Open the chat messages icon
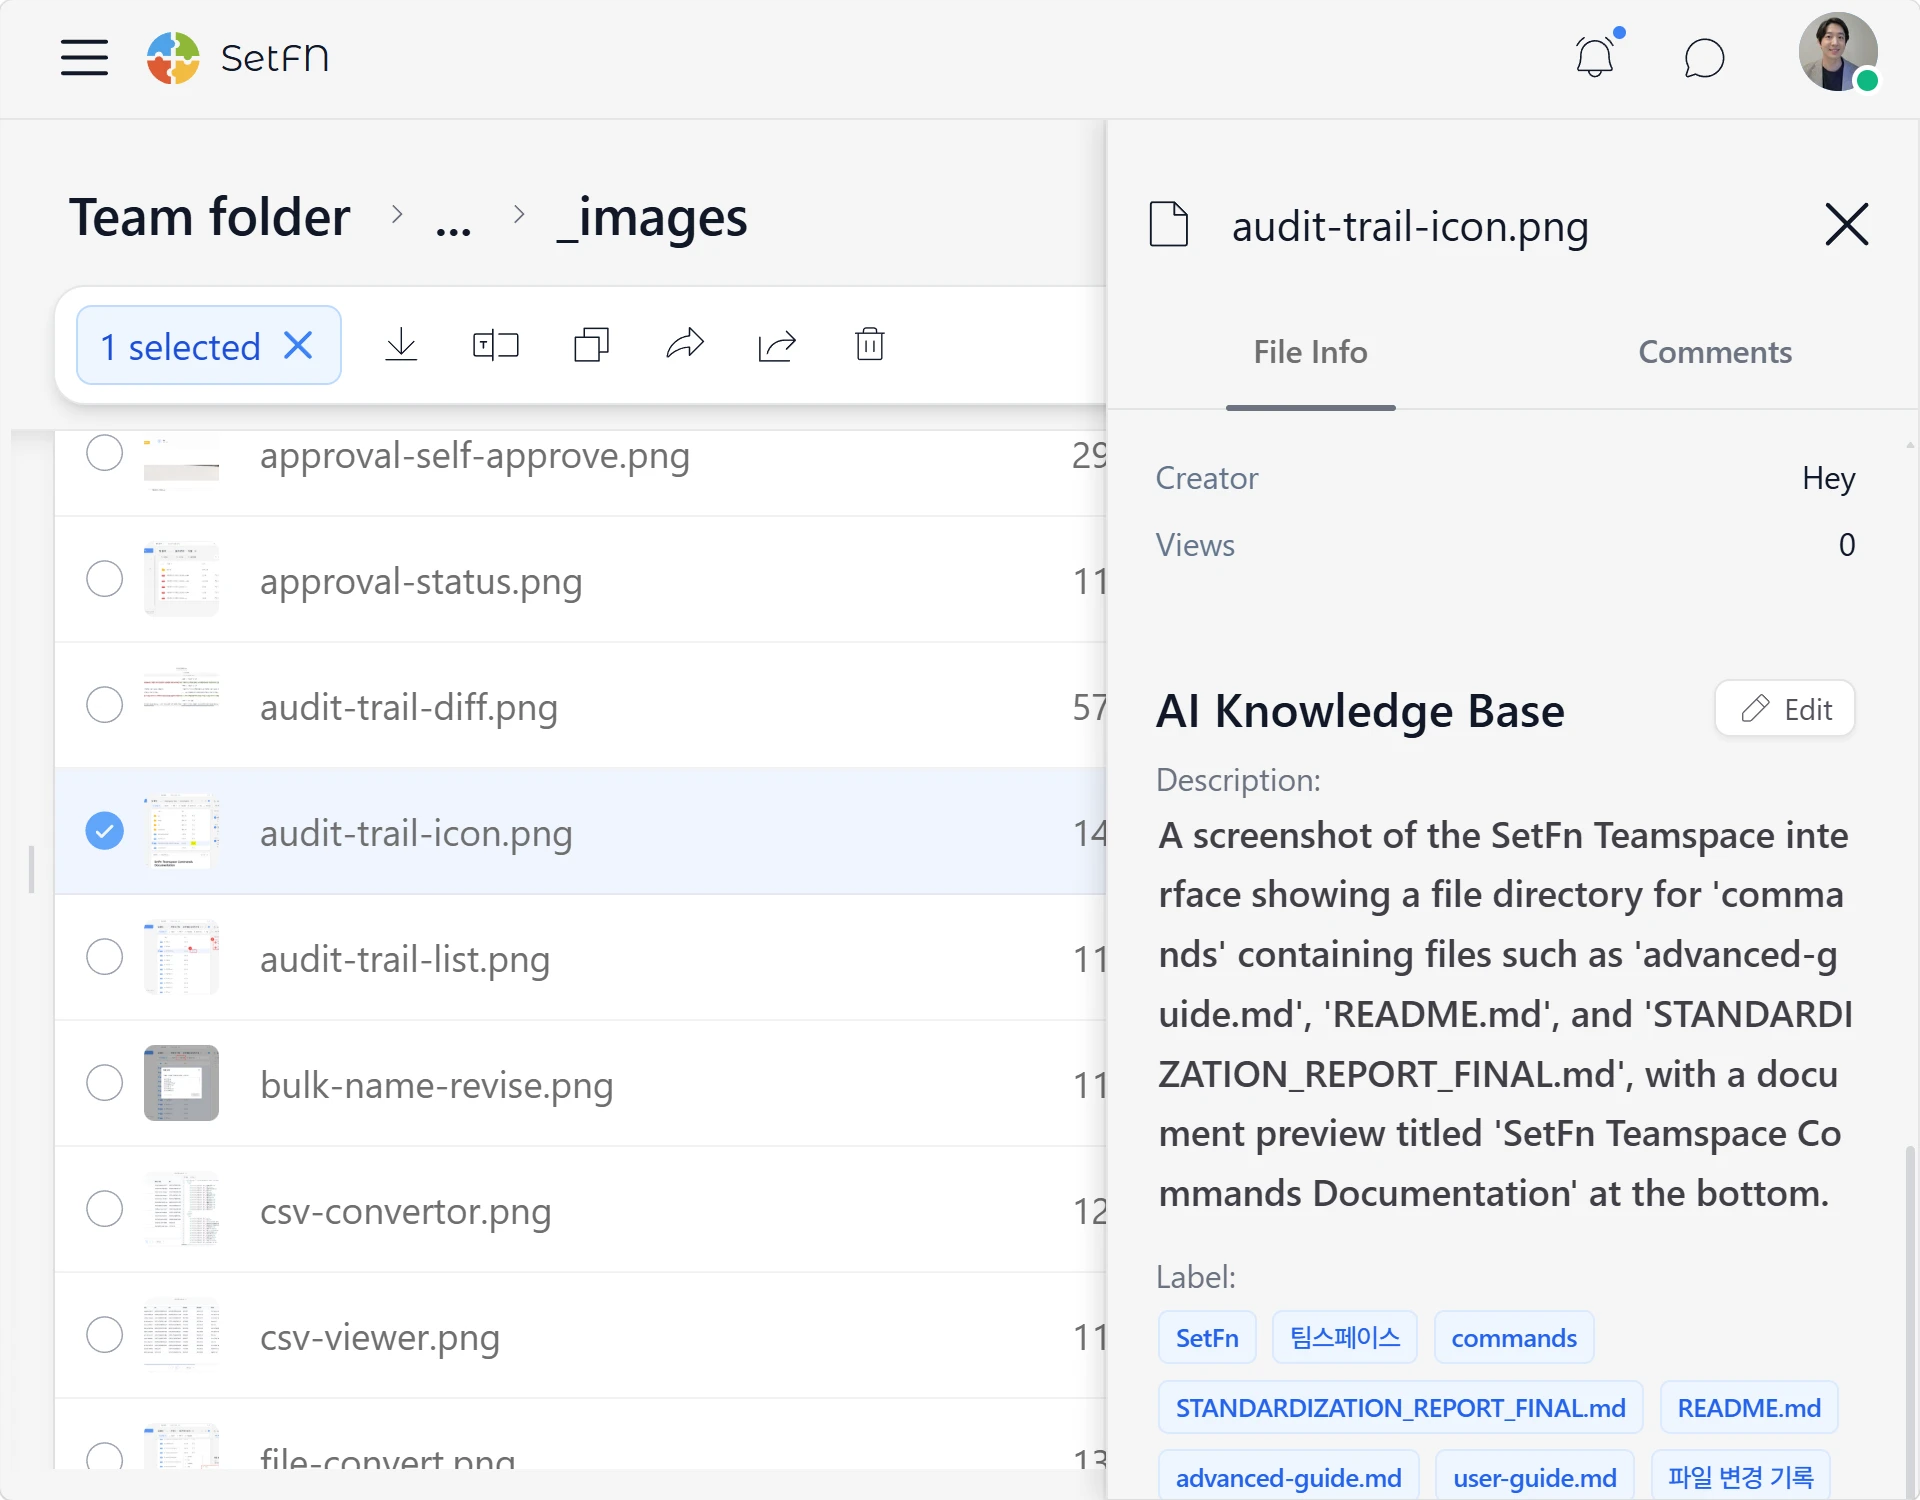The width and height of the screenshot is (1920, 1500). click(x=1704, y=58)
